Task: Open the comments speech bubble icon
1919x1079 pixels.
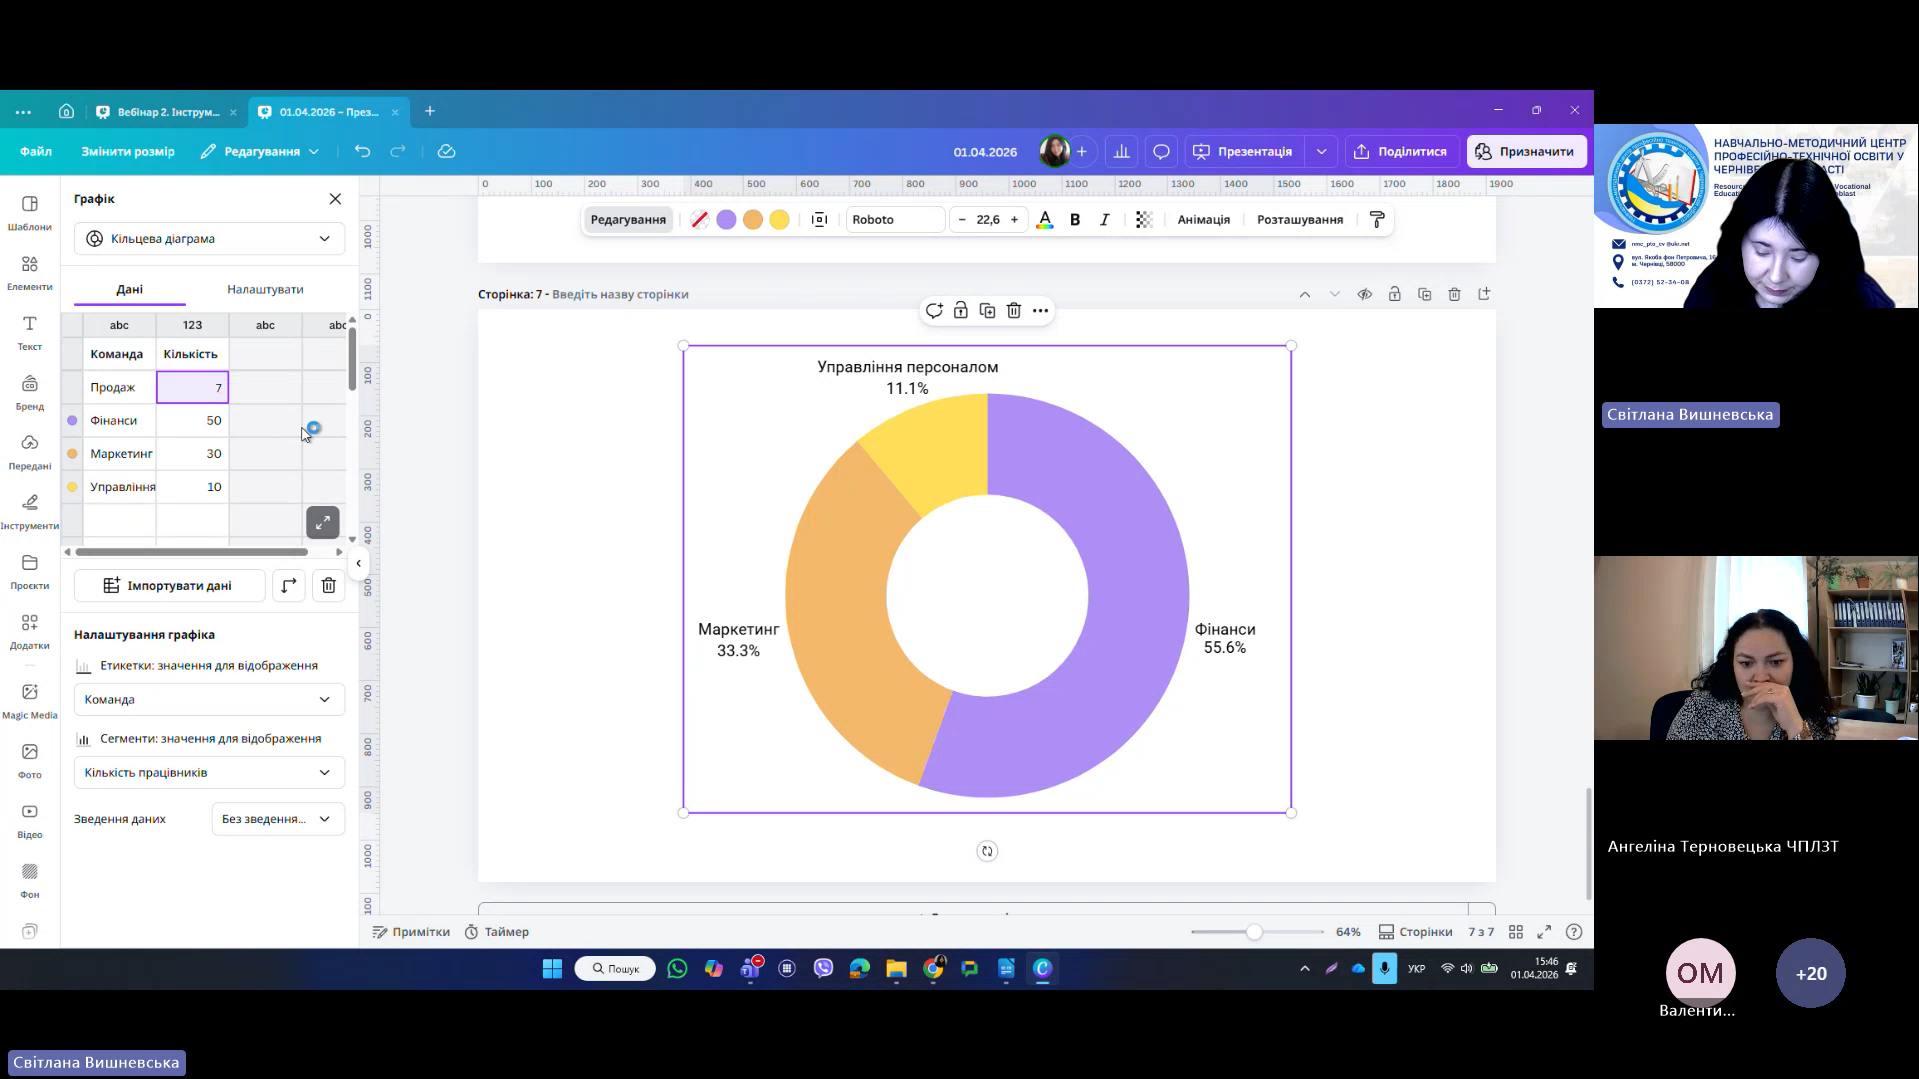Action: coord(1161,152)
